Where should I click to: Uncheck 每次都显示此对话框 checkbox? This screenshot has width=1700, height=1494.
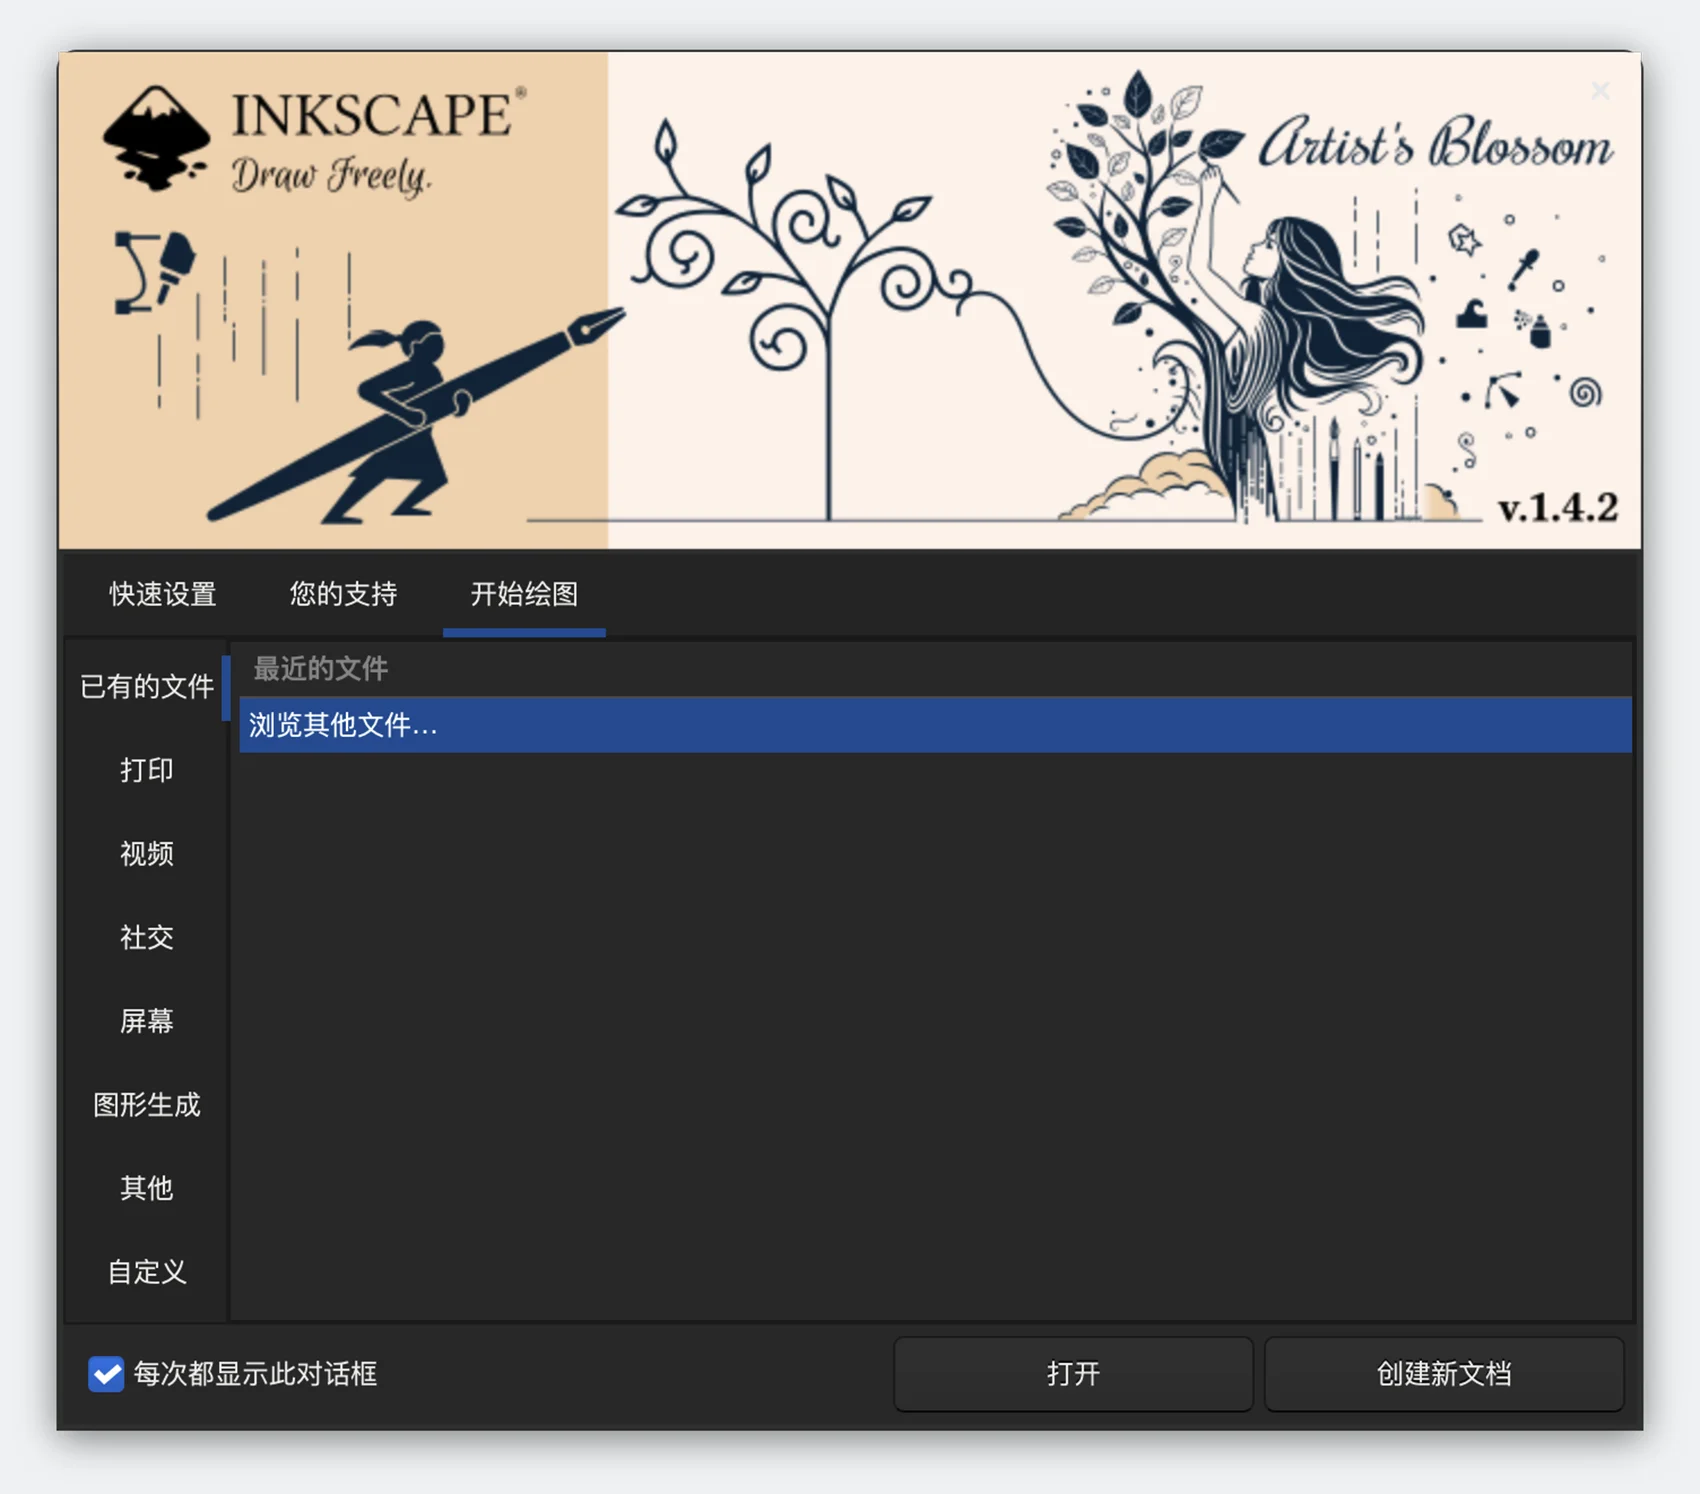pyautogui.click(x=106, y=1374)
